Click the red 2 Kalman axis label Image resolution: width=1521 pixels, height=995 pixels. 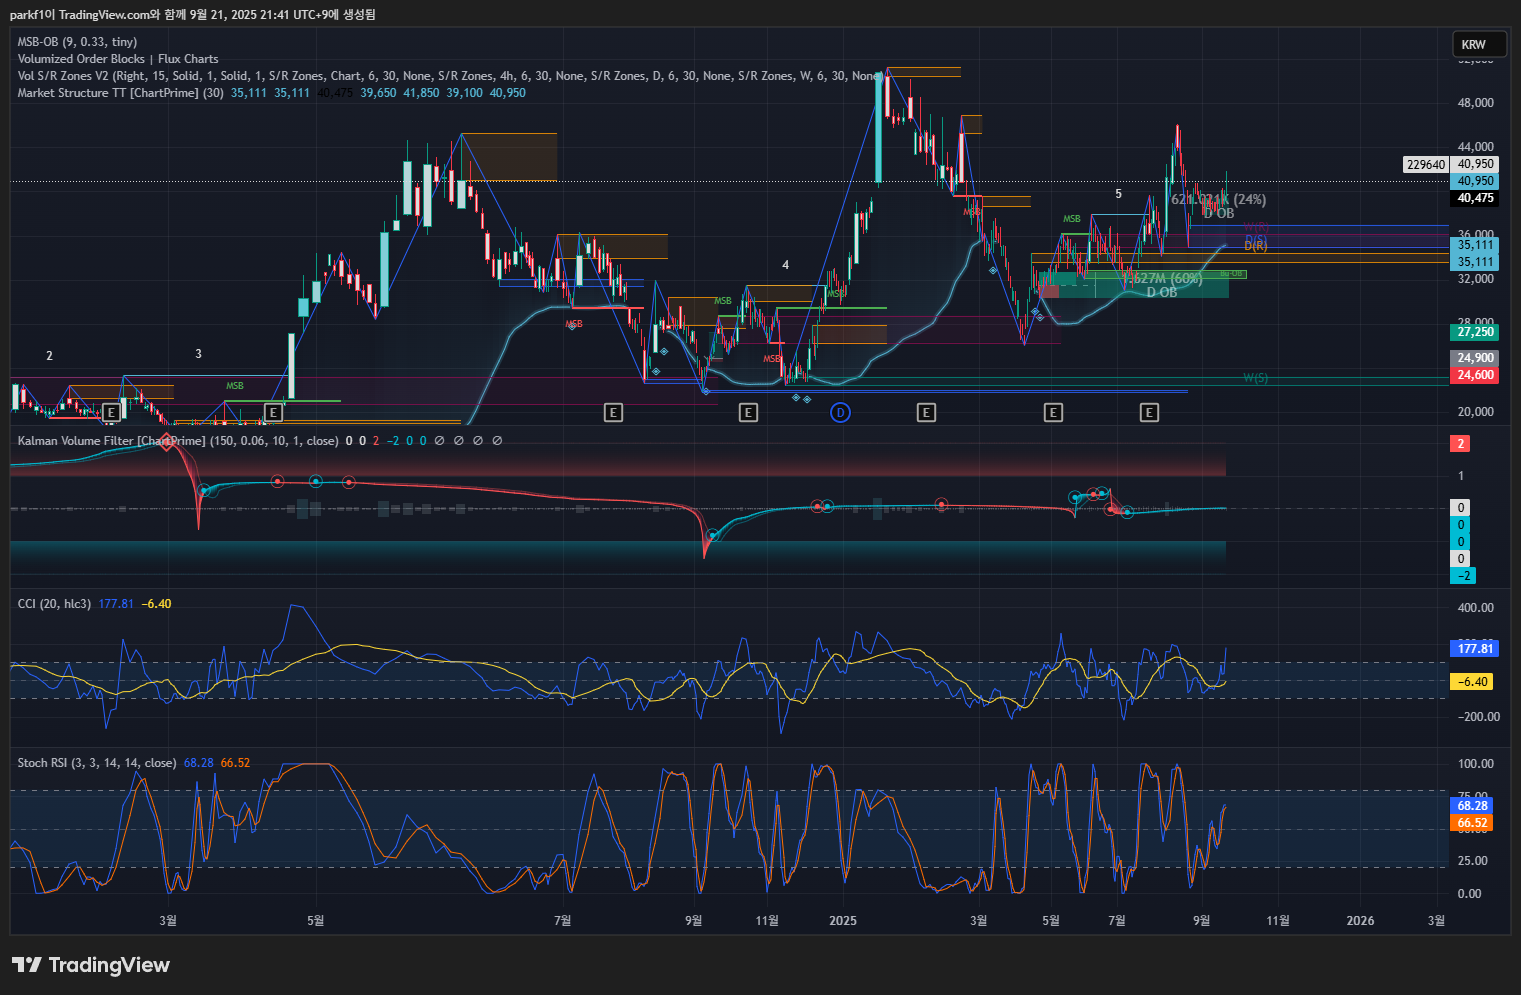(x=1460, y=444)
